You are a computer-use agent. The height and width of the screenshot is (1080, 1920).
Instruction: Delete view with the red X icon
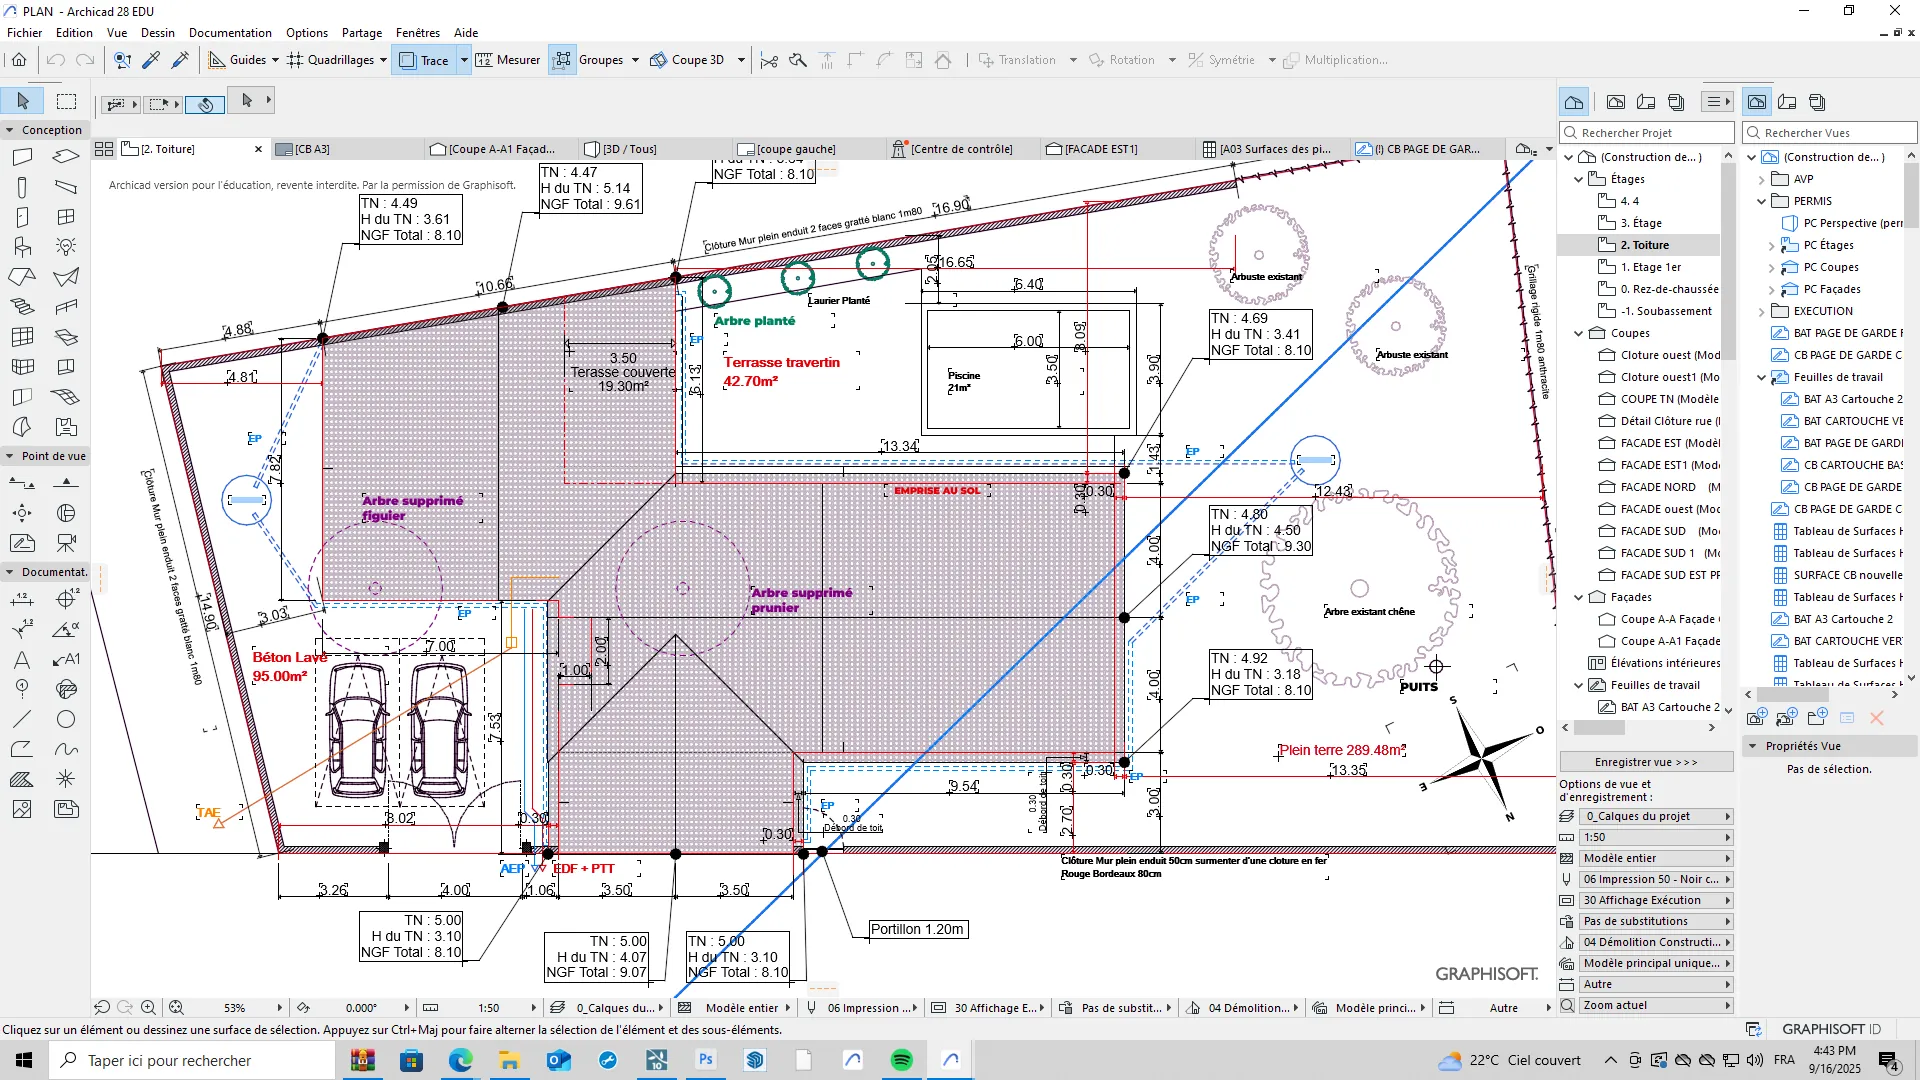tap(1877, 718)
